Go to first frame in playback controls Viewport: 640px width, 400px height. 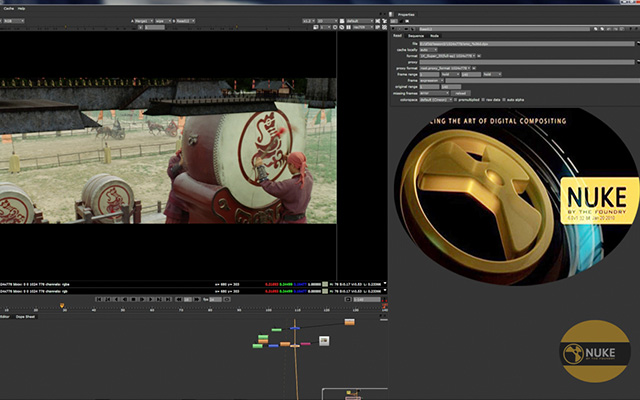click(x=99, y=299)
